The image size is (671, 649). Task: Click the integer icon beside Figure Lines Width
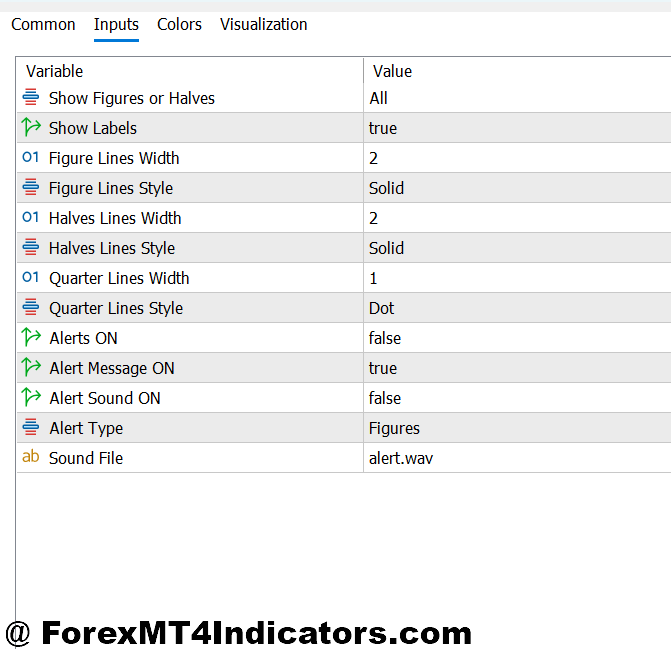tap(30, 158)
